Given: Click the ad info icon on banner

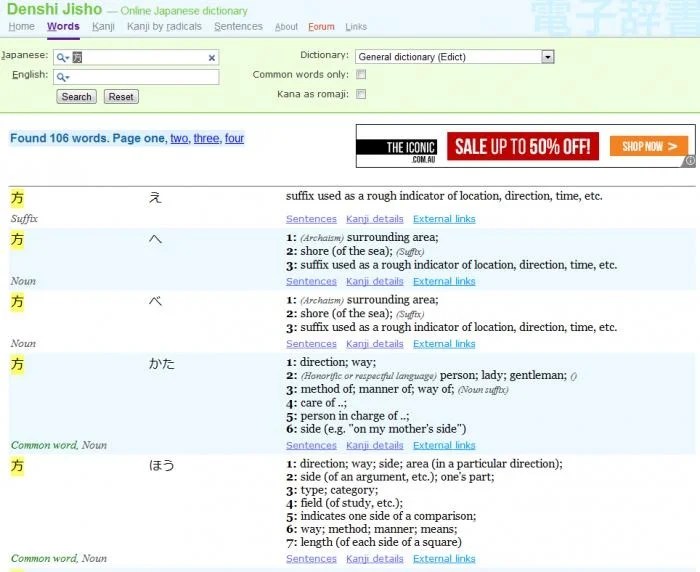Looking at the screenshot, I should point(689,161).
